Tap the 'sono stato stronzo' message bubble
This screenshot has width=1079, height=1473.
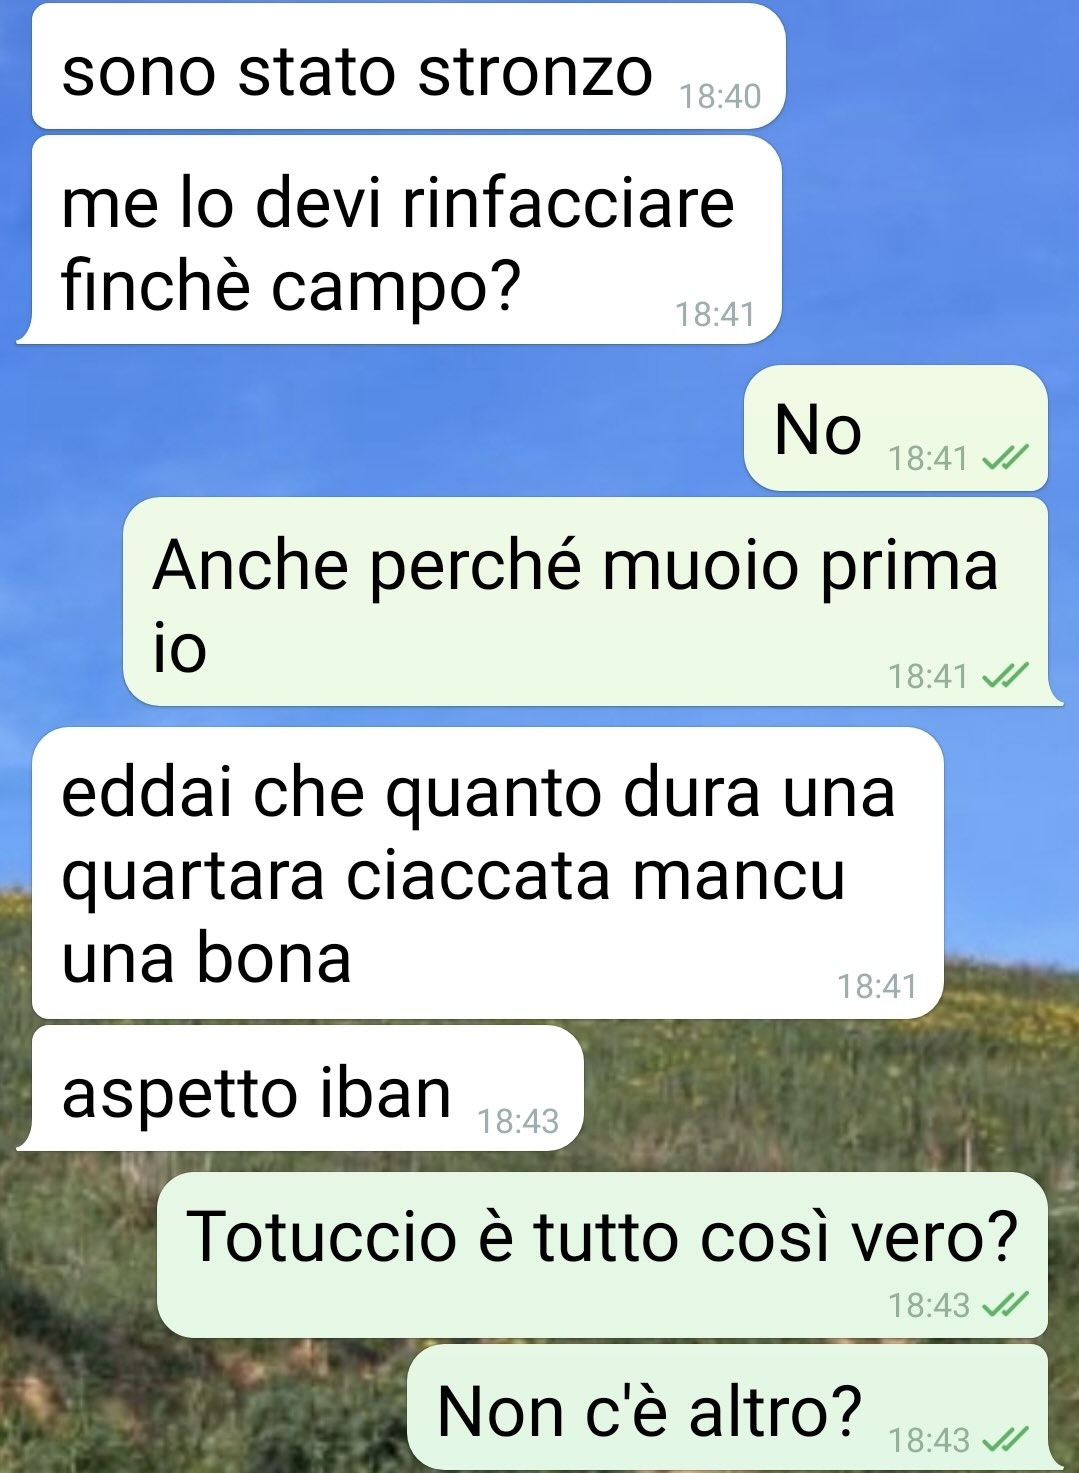click(x=408, y=67)
